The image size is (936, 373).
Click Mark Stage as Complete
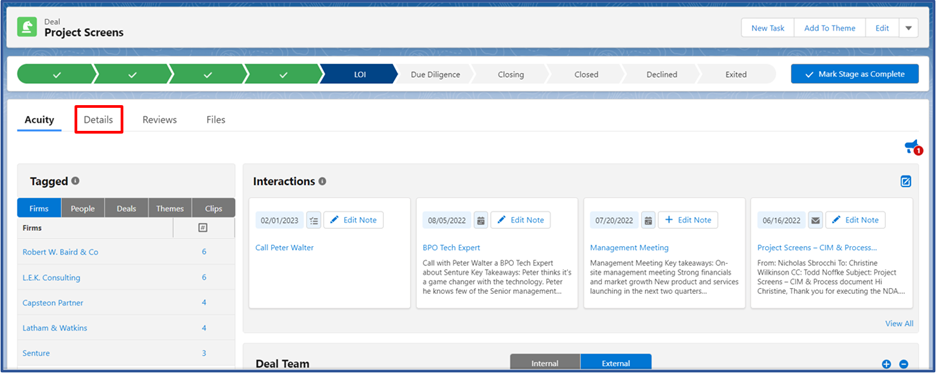click(x=855, y=75)
